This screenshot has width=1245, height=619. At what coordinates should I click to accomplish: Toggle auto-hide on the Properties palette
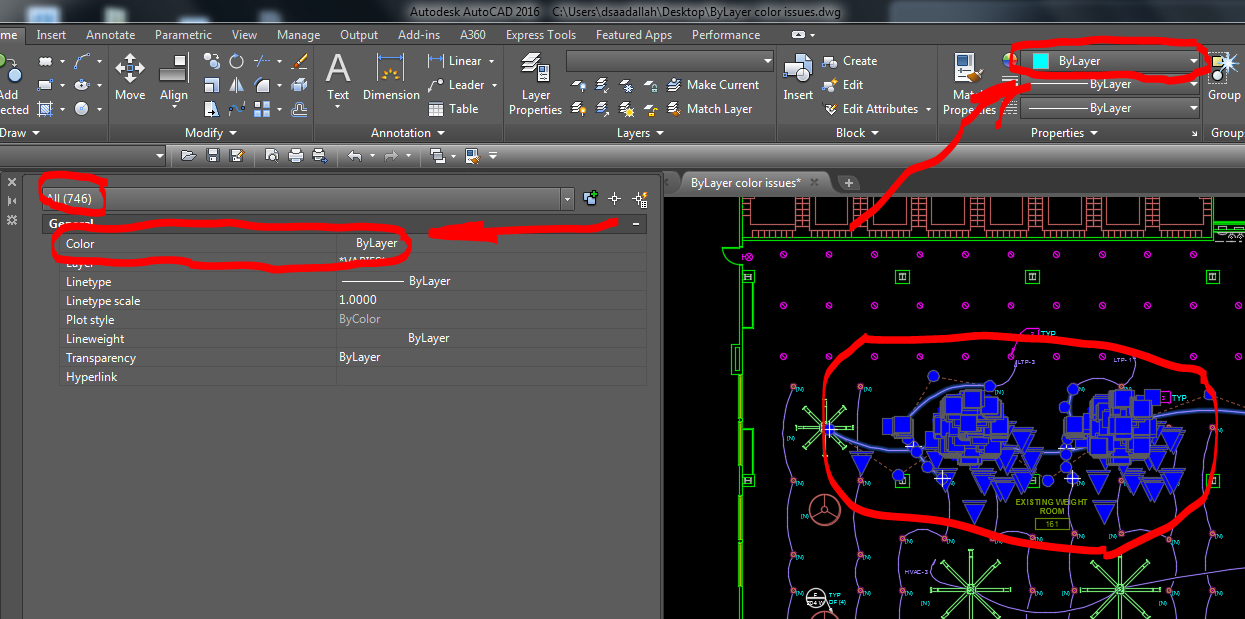(14, 199)
